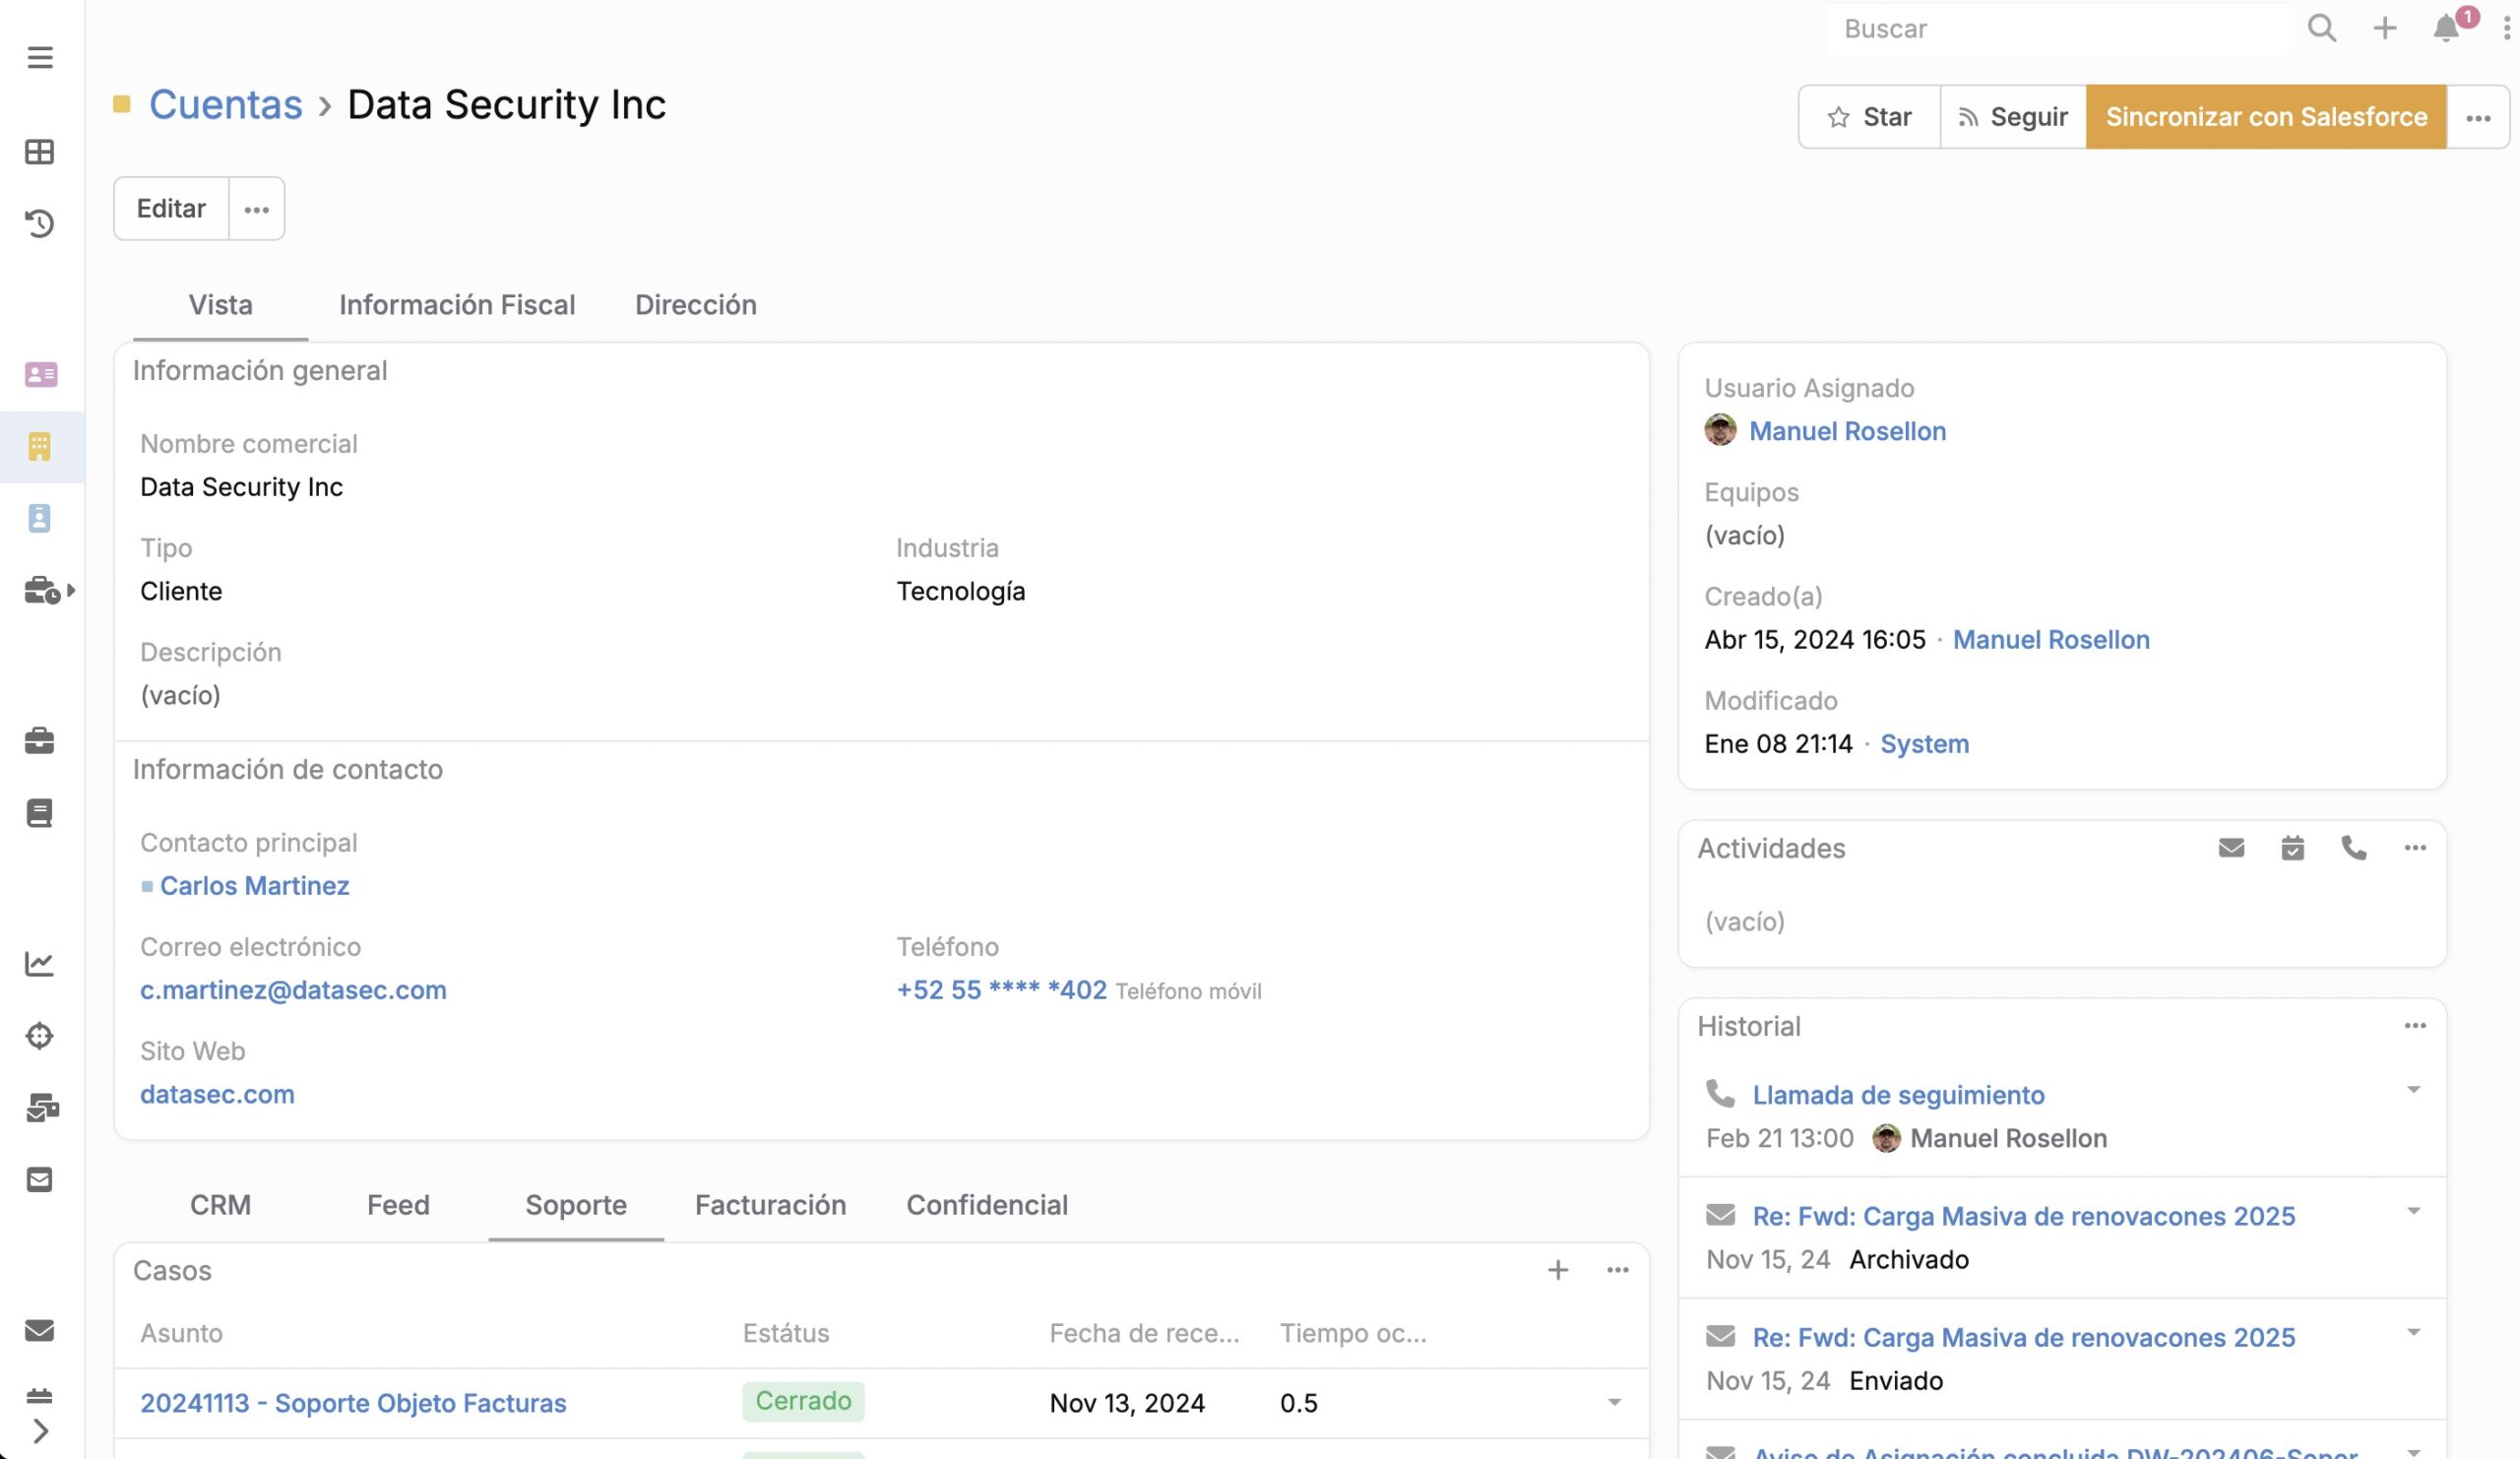
Task: Click the Editar button
Action: click(x=171, y=208)
